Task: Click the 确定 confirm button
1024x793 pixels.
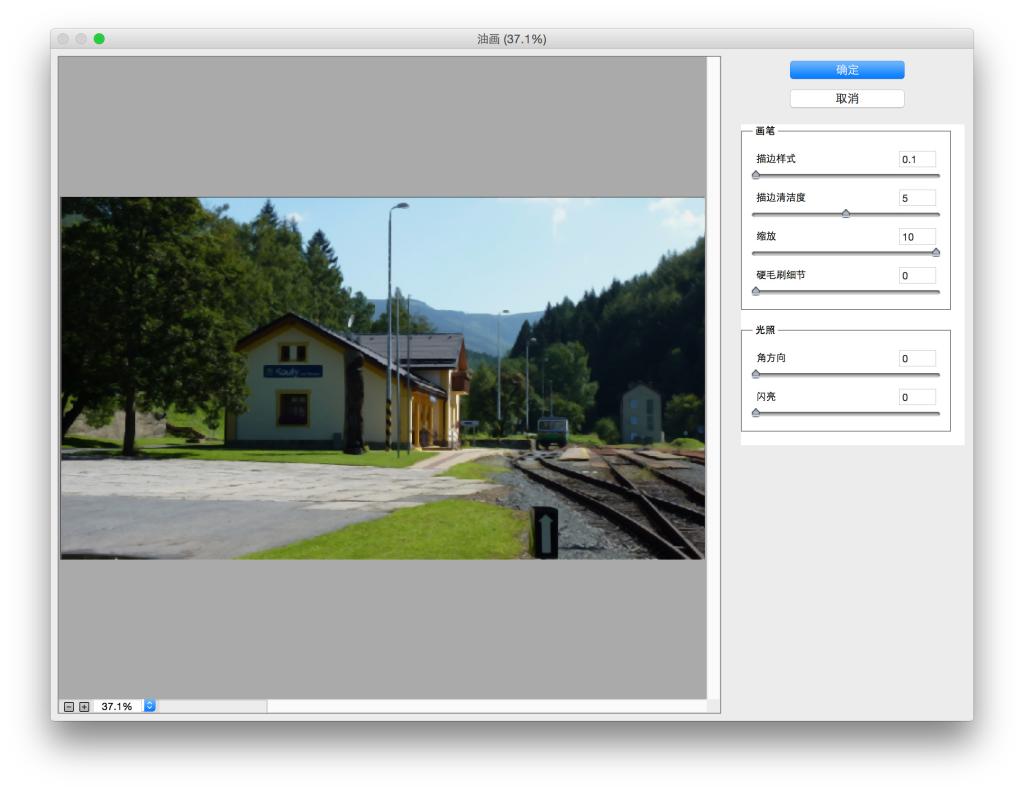Action: point(847,70)
